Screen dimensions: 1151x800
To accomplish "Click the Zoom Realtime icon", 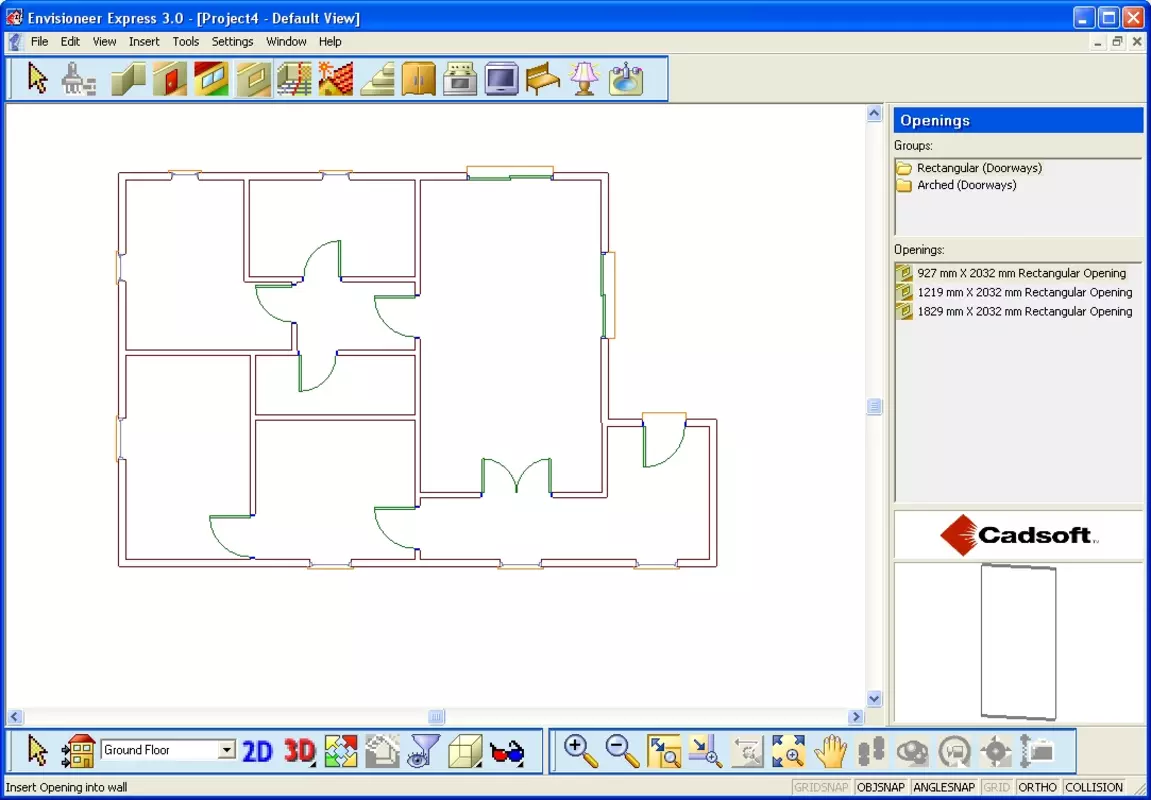I will click(x=706, y=751).
